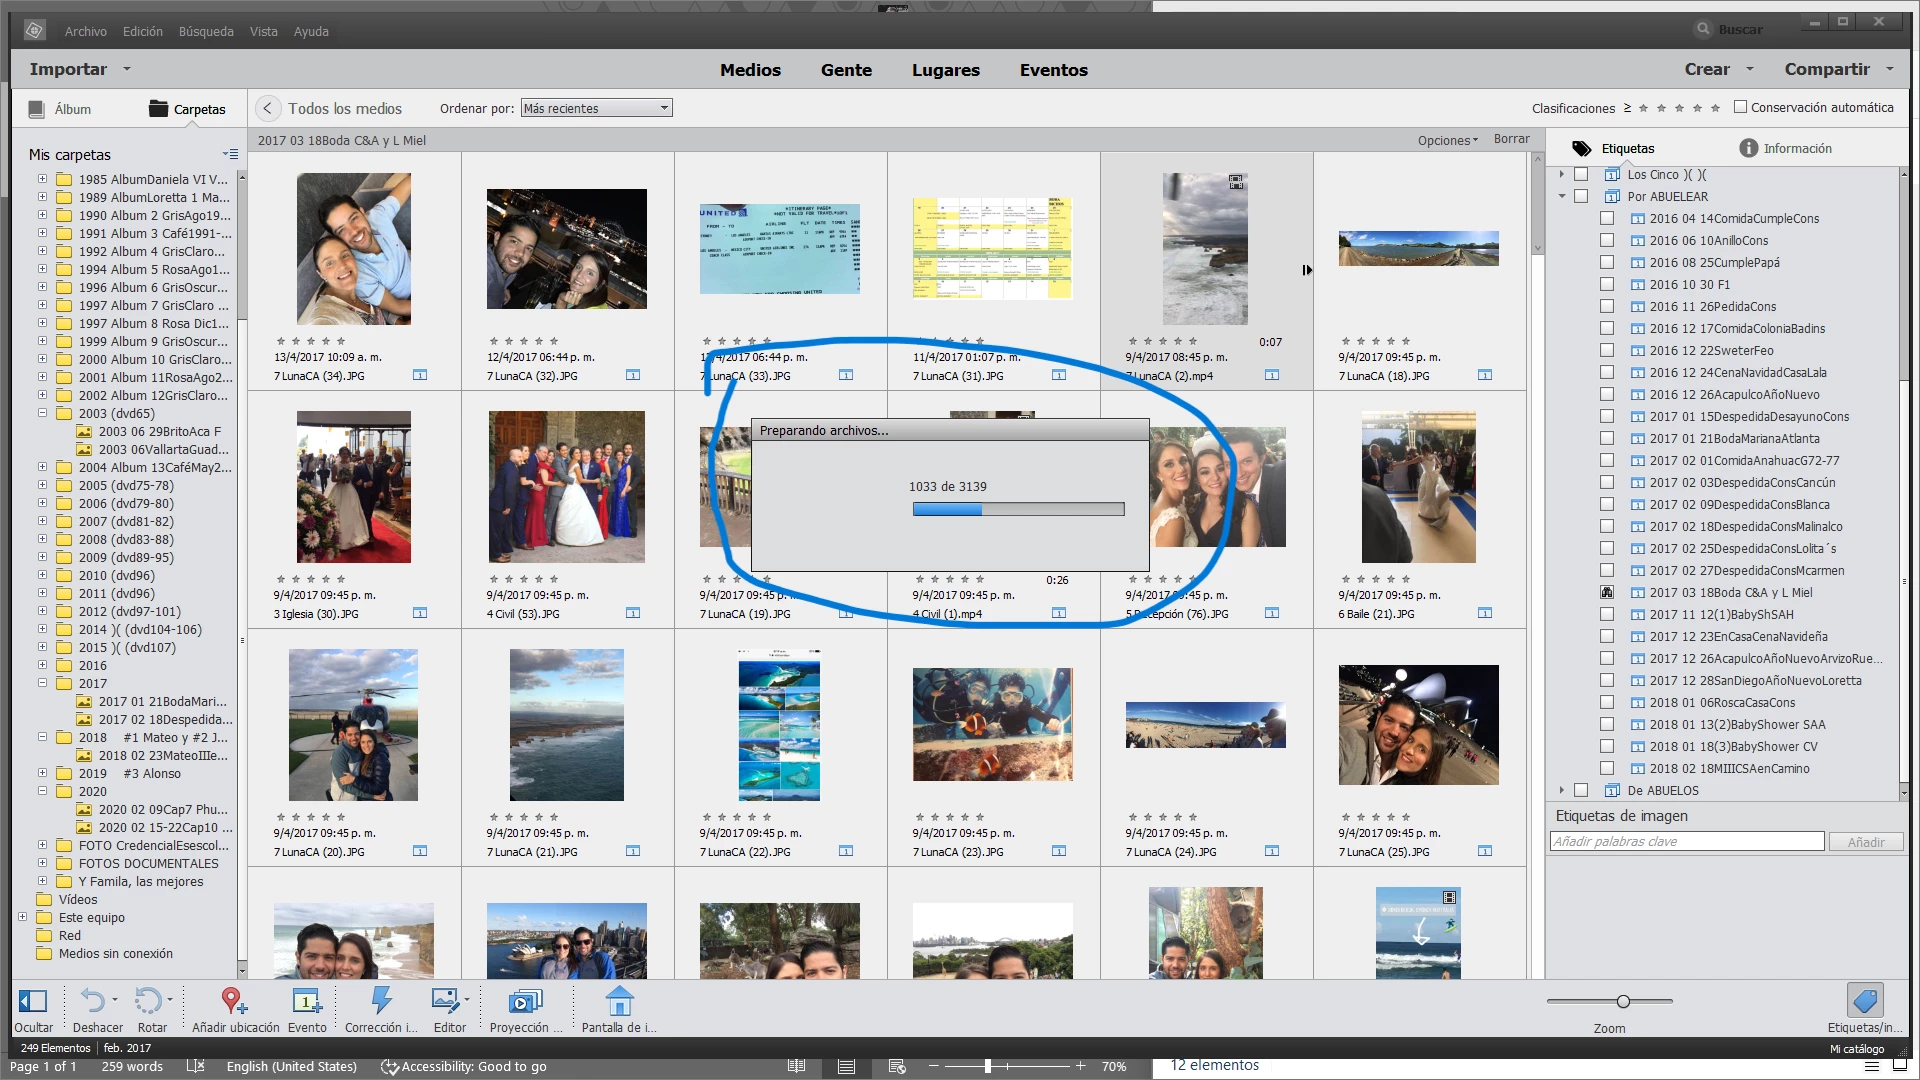Click the back arrow next to Todos los medios
This screenshot has height=1080, width=1920.
pyautogui.click(x=267, y=108)
